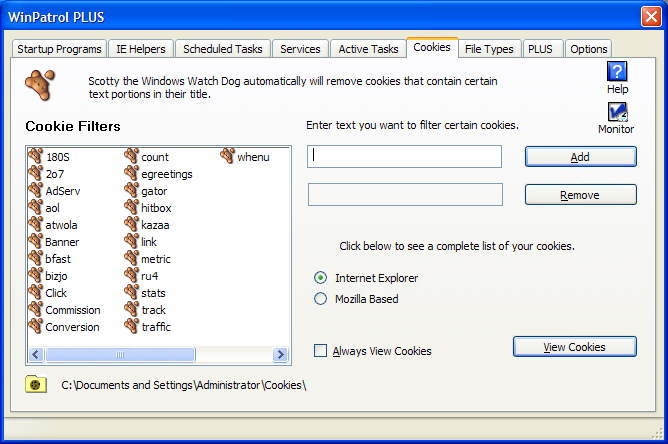Click the filter list scrollbar right arrow
668x444 pixels.
pos(280,355)
